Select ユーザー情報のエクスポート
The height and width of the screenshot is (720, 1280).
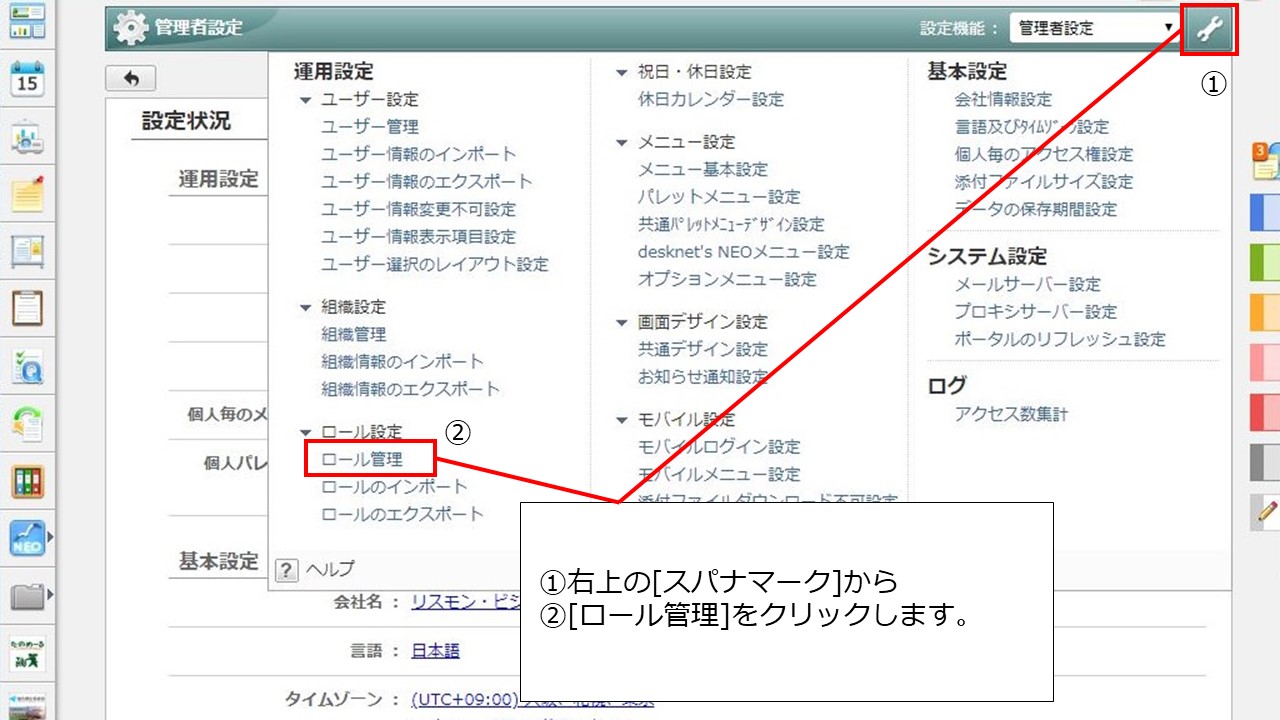coord(427,182)
